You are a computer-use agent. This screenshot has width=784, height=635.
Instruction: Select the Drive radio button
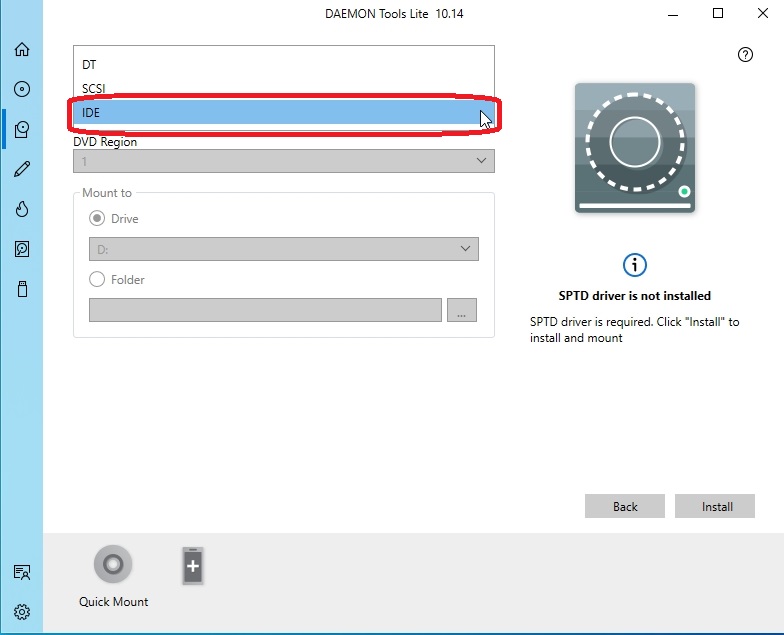point(97,218)
